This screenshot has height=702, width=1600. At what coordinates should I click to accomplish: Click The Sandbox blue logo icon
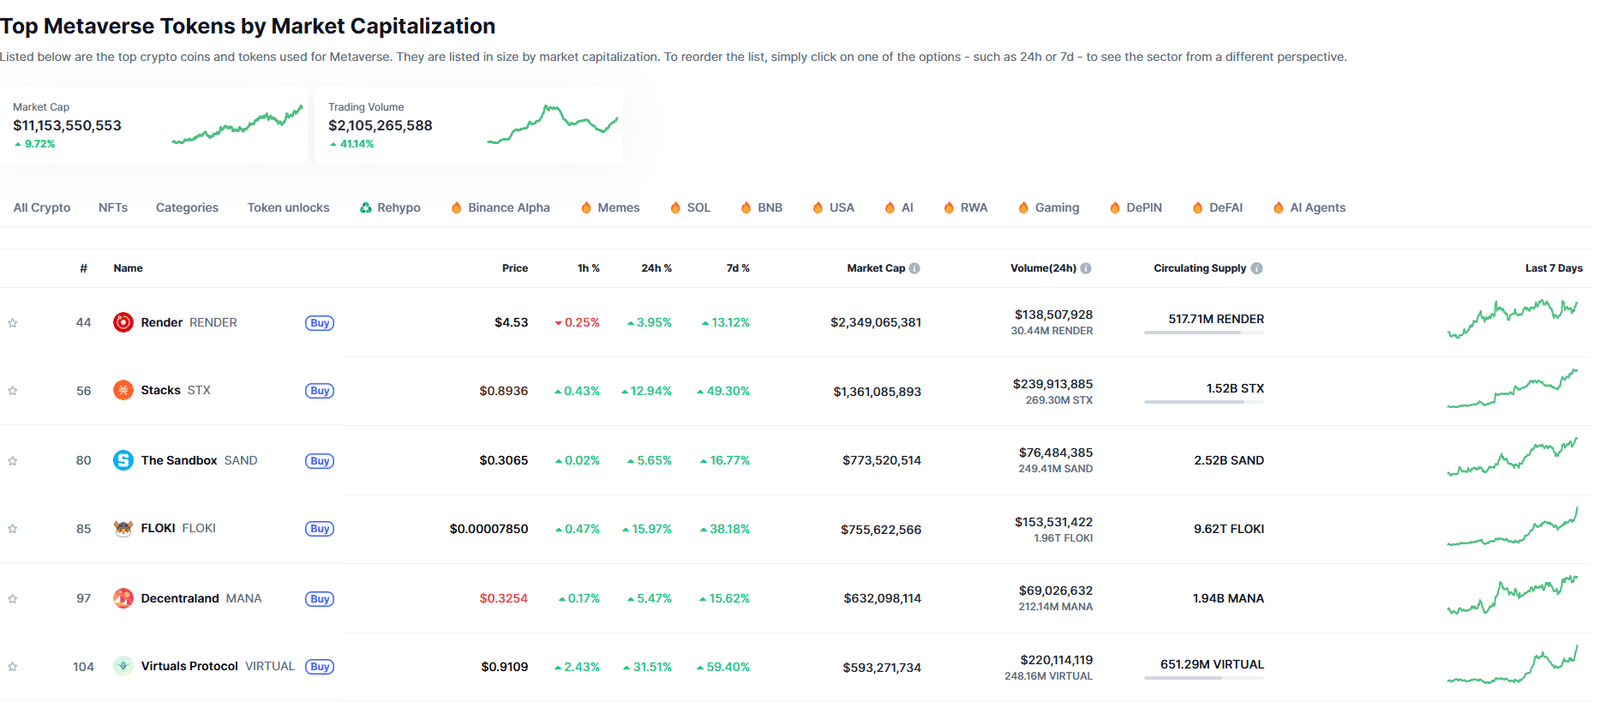pos(123,460)
